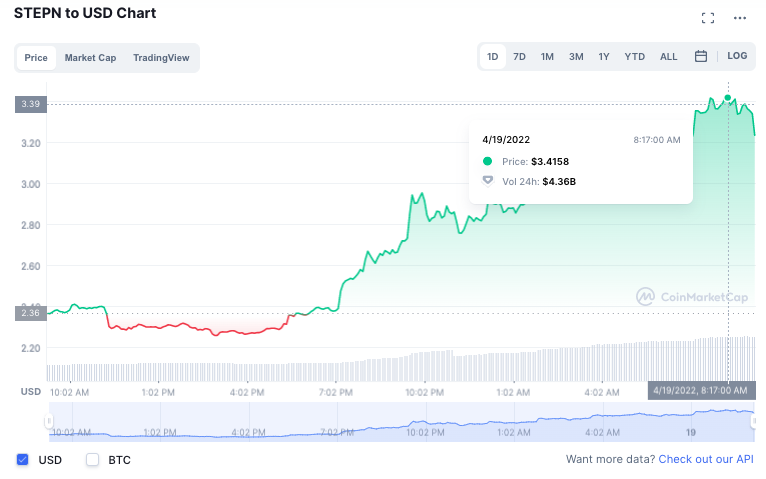Screen dimensions: 766x479
Task: Select the 1Y time range
Action: (604, 57)
